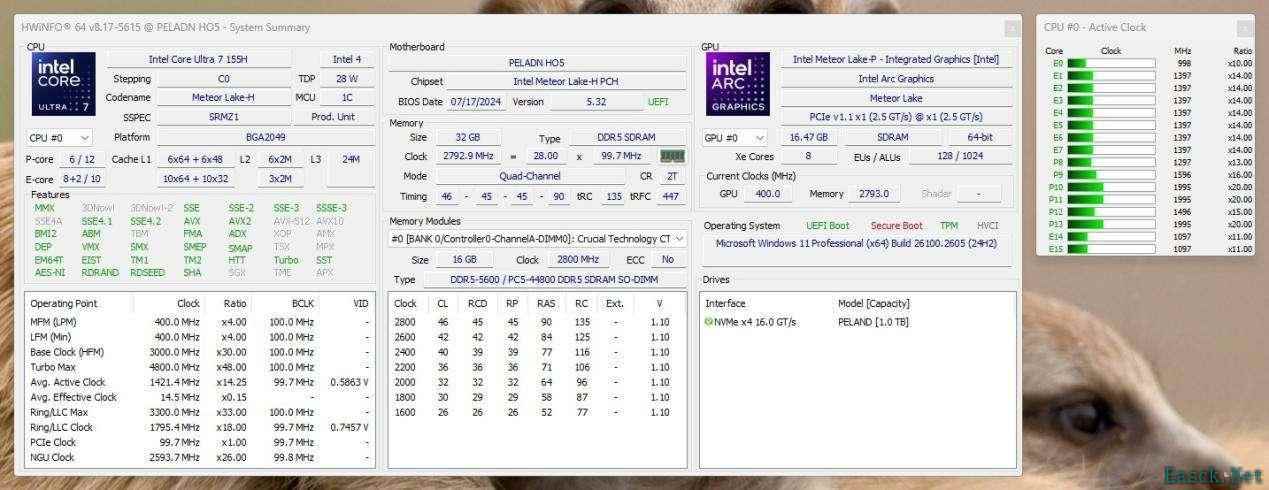Select the Turbo Max operating point row

point(200,366)
